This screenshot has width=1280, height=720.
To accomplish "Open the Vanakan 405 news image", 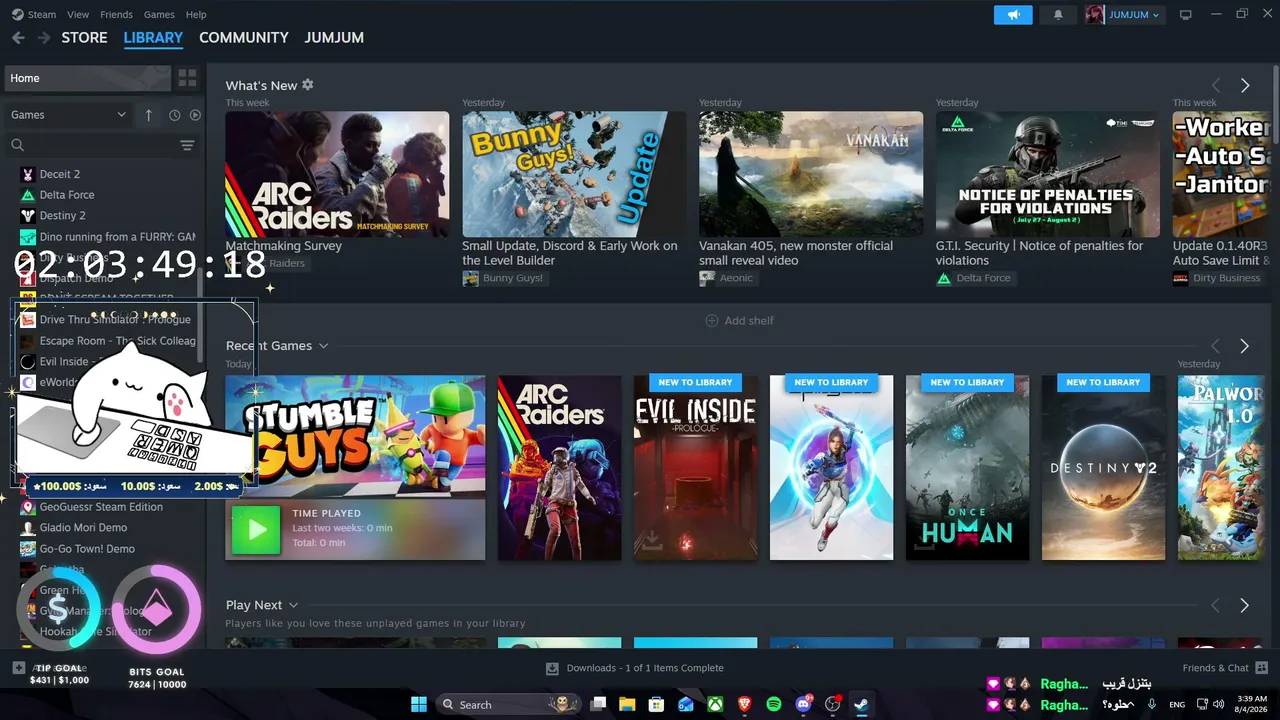I will tap(811, 174).
